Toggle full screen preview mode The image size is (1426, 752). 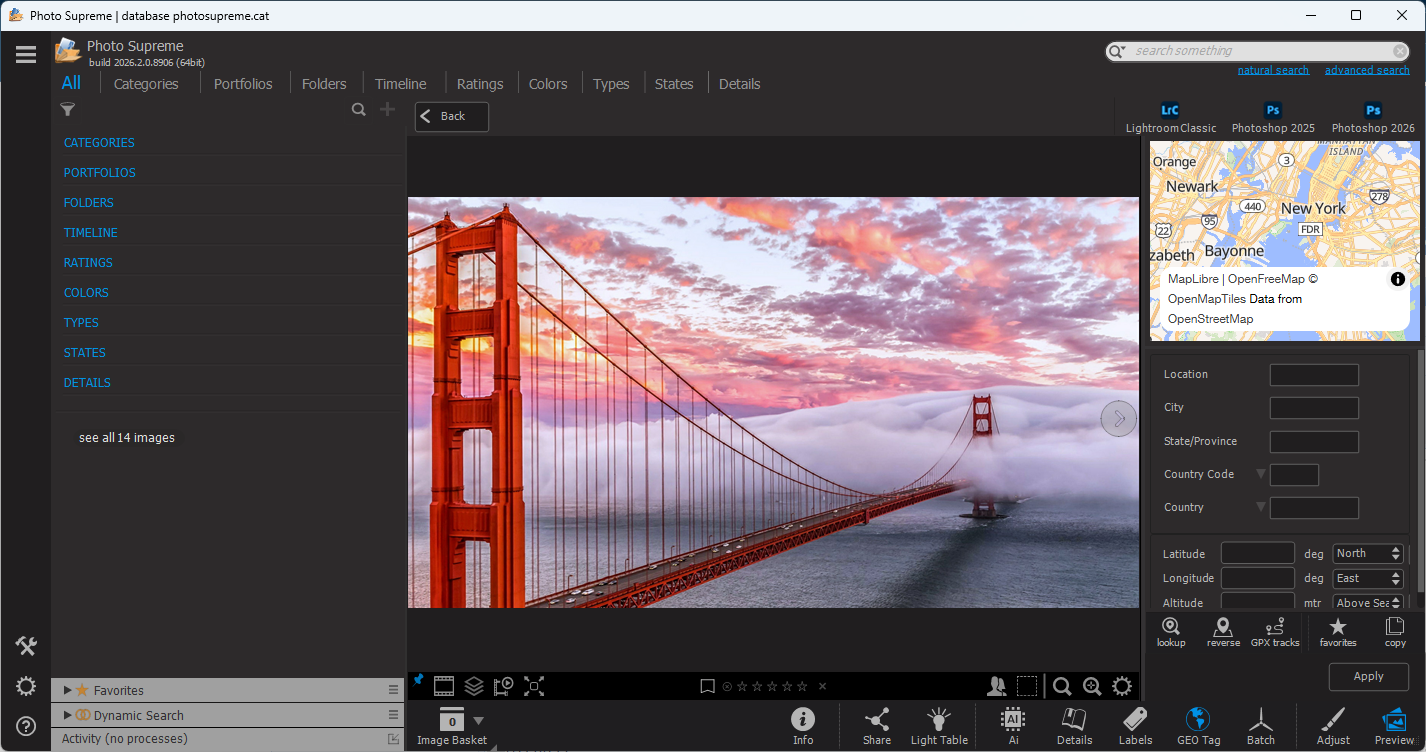pos(534,686)
